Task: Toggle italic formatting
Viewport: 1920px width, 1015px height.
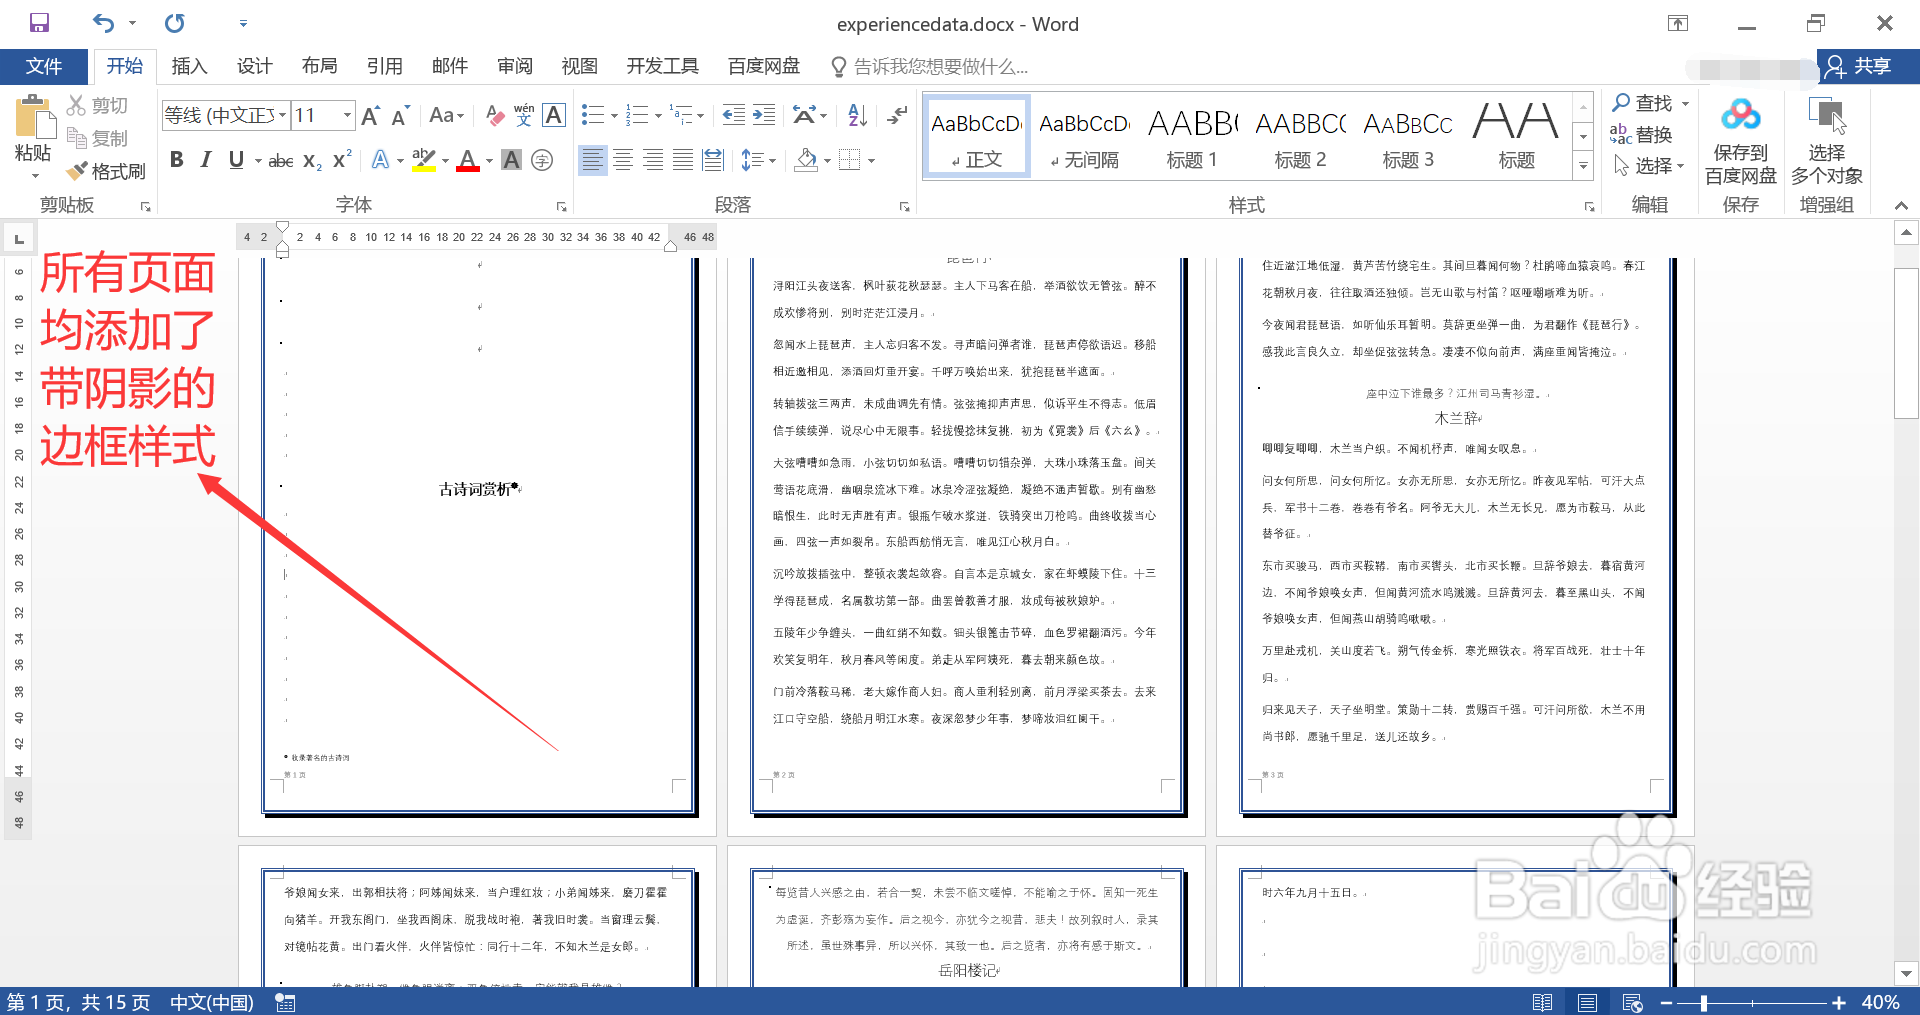Action: click(205, 159)
